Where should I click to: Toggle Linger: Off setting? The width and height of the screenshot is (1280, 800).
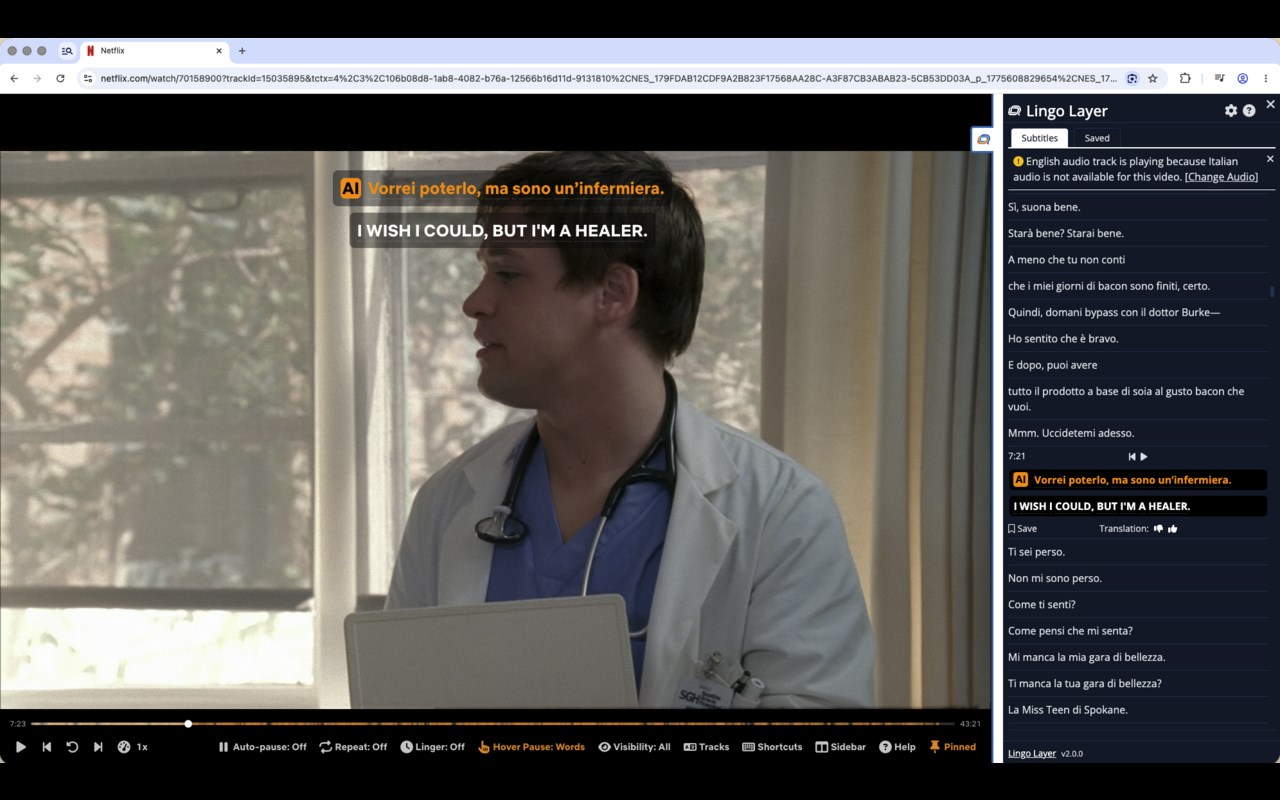(432, 747)
